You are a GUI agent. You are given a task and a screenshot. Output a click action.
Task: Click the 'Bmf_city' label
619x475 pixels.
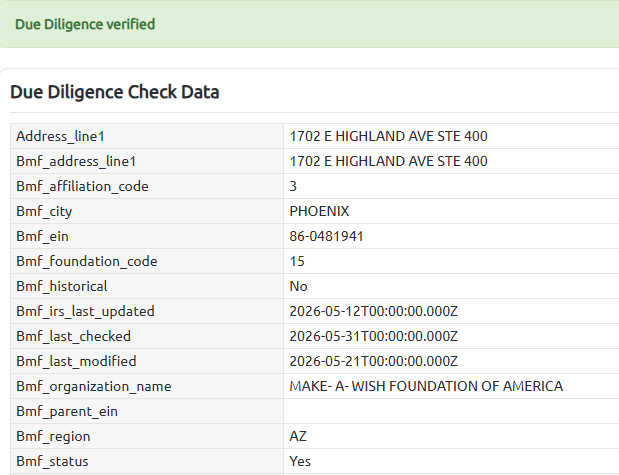click(44, 212)
